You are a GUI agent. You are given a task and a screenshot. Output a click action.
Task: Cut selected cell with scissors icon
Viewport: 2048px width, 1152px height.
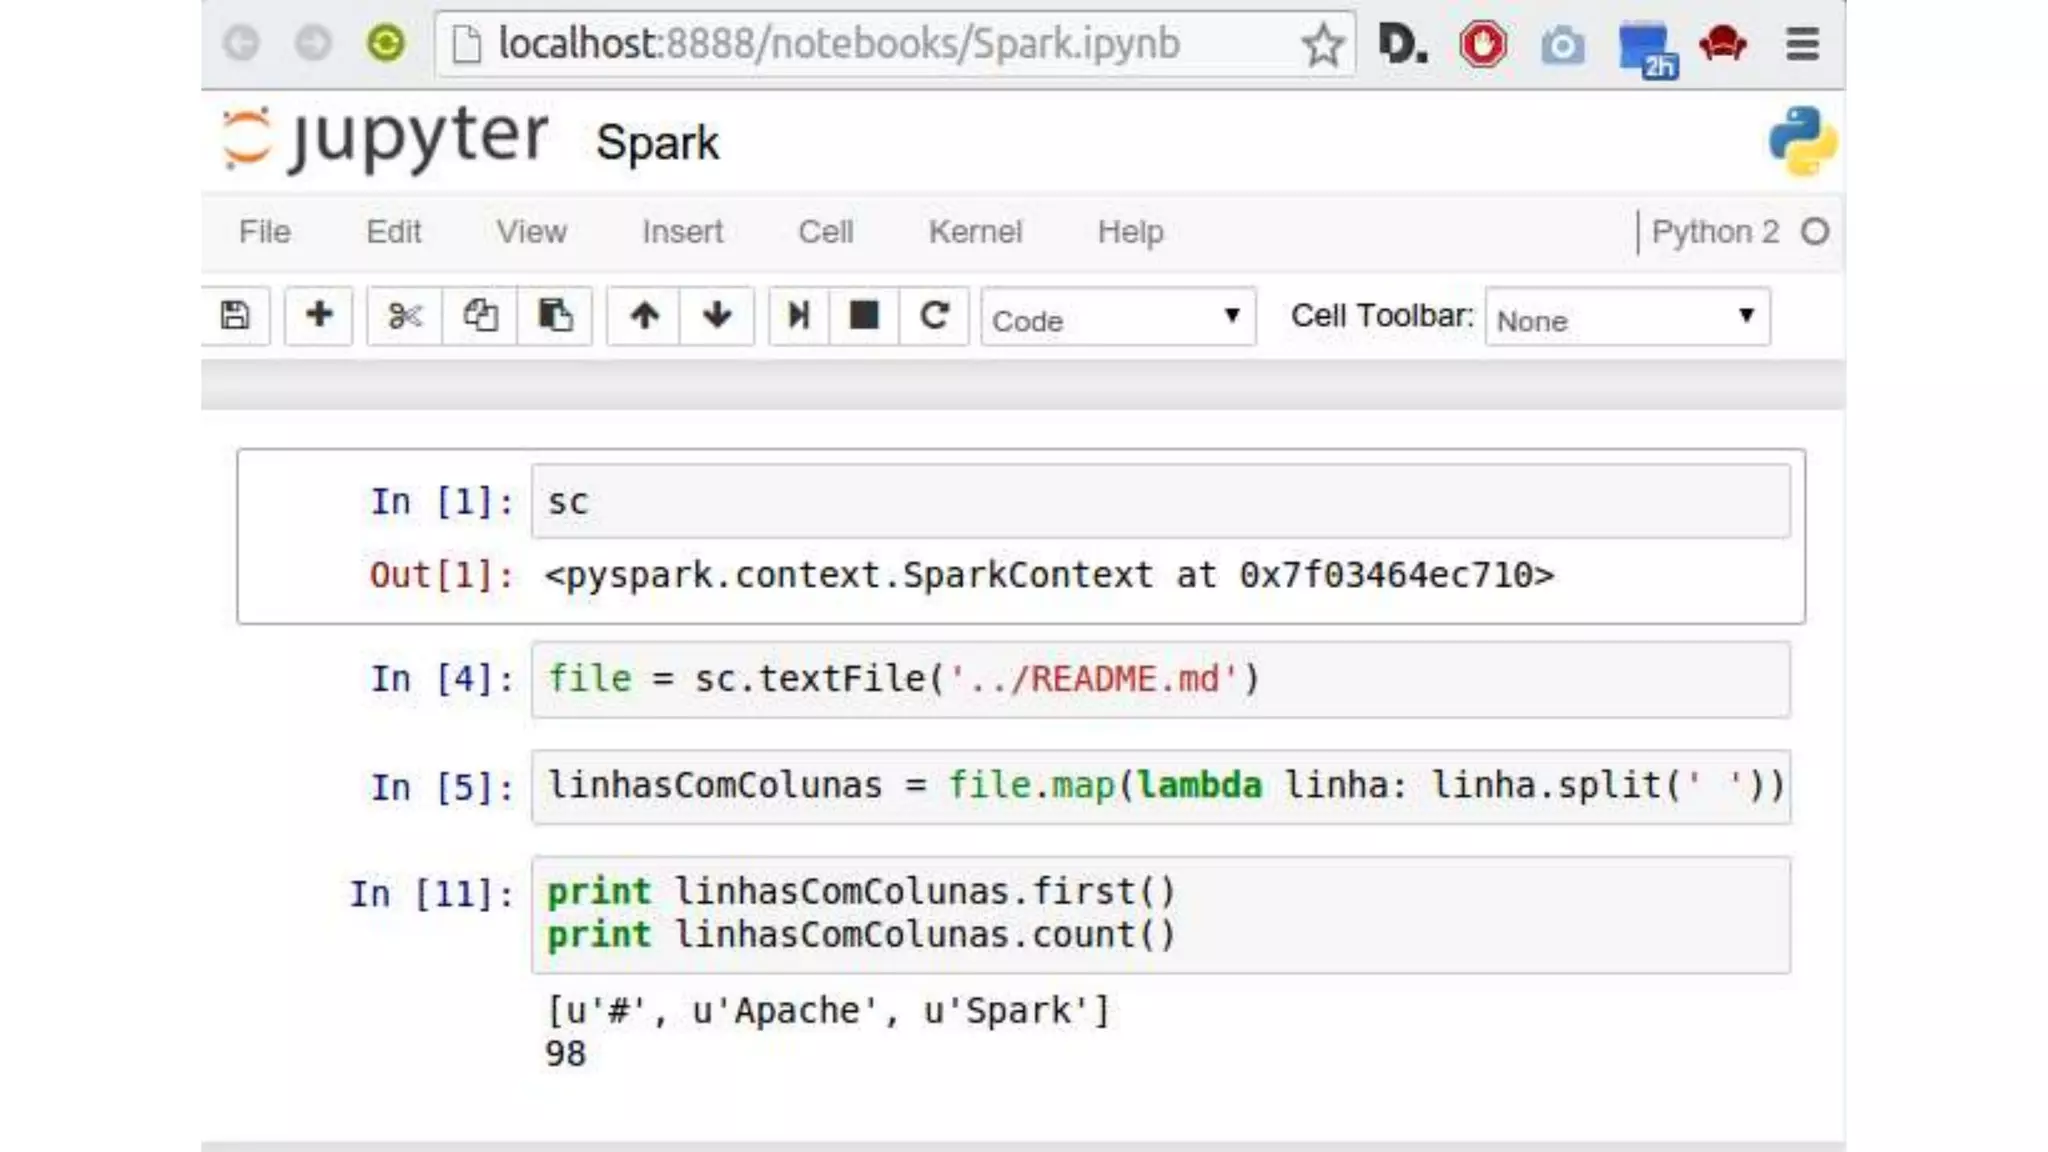[x=404, y=316]
